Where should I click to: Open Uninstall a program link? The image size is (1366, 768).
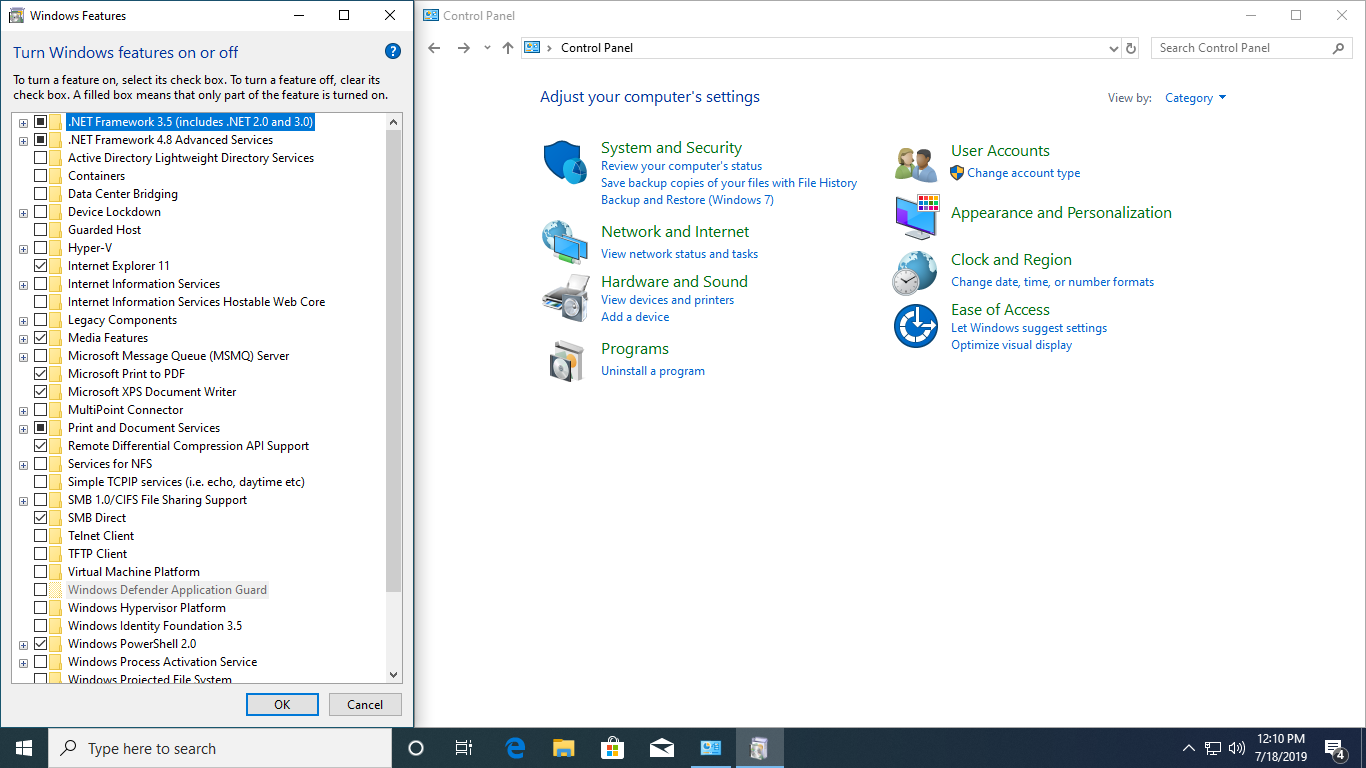pyautogui.click(x=653, y=371)
